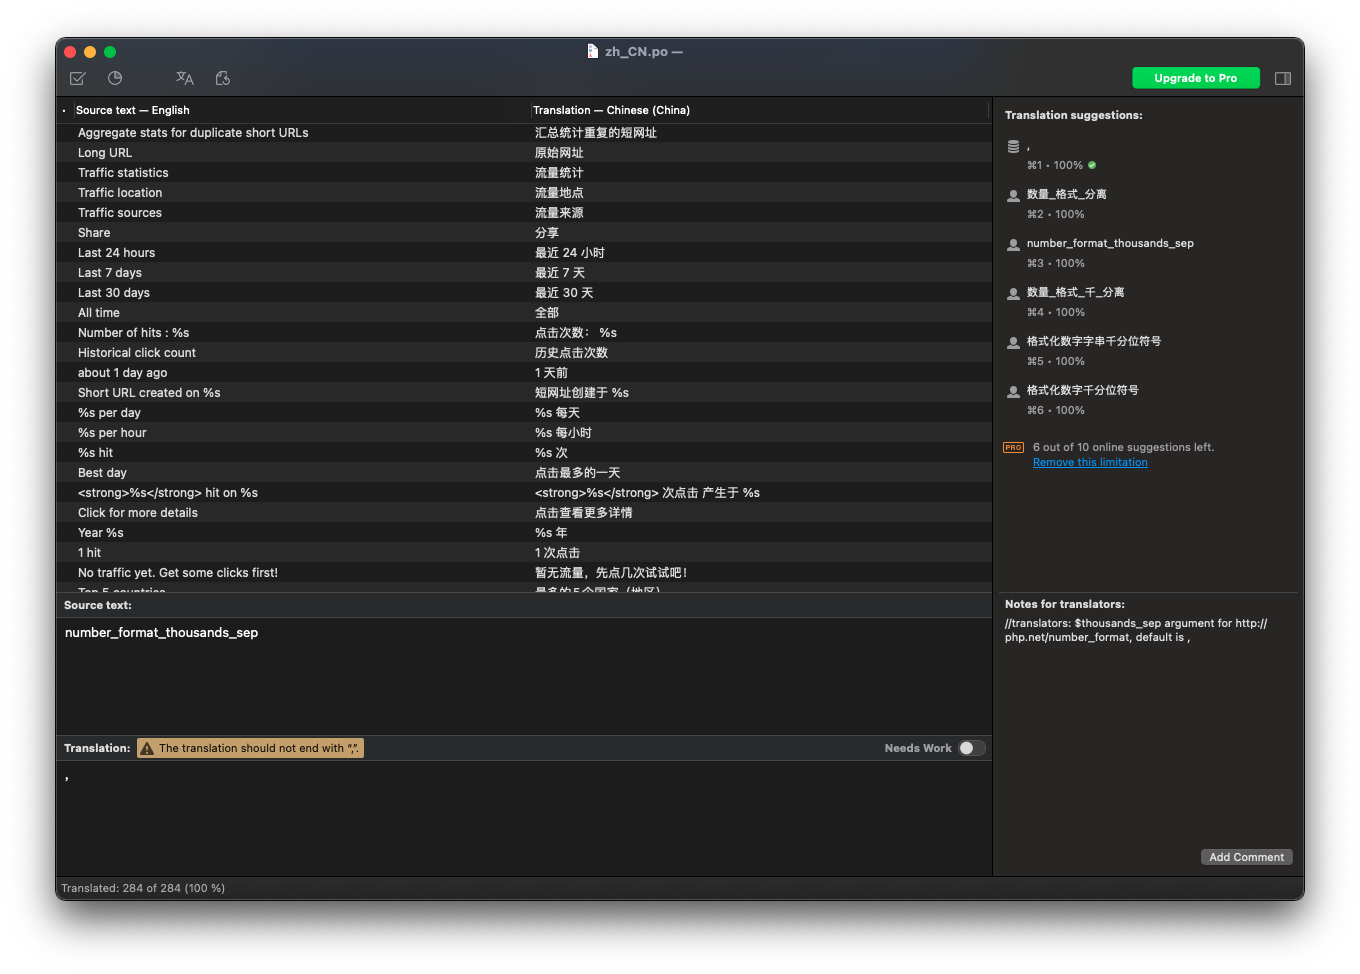Toggle the sidebar panel icon
The width and height of the screenshot is (1360, 974).
[x=1283, y=78]
